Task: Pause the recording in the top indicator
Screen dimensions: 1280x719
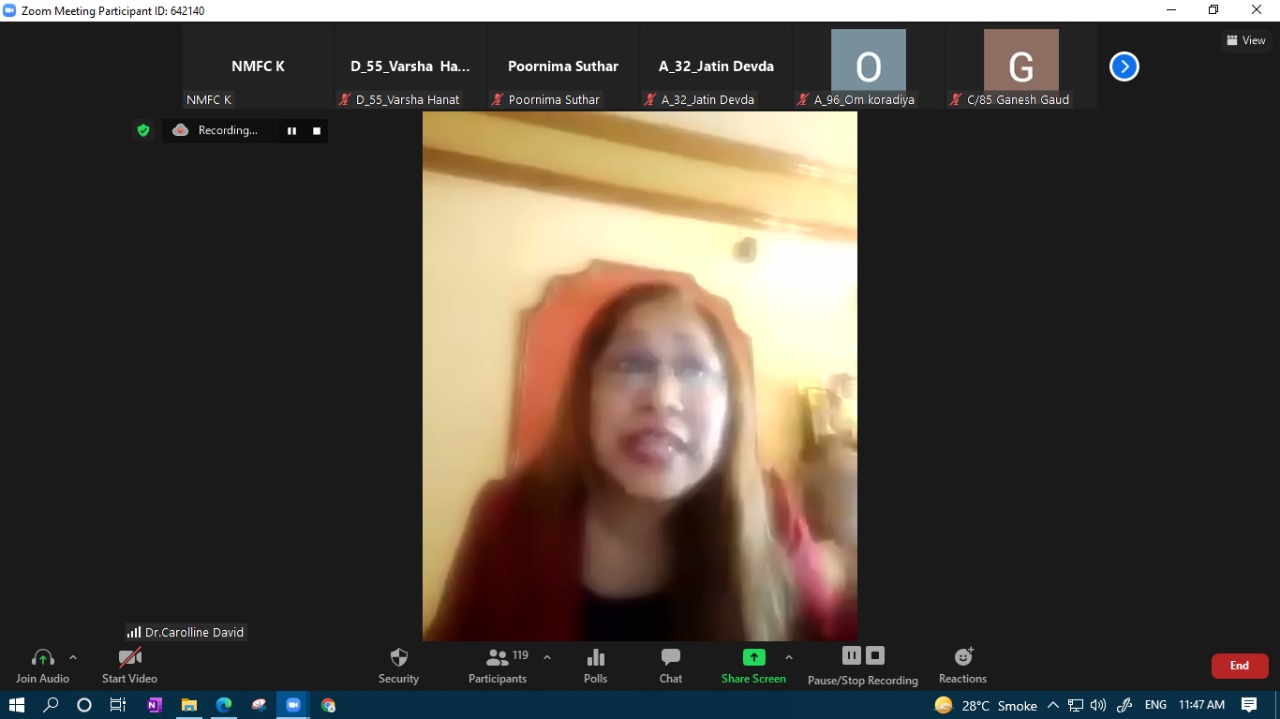Action: [292, 131]
